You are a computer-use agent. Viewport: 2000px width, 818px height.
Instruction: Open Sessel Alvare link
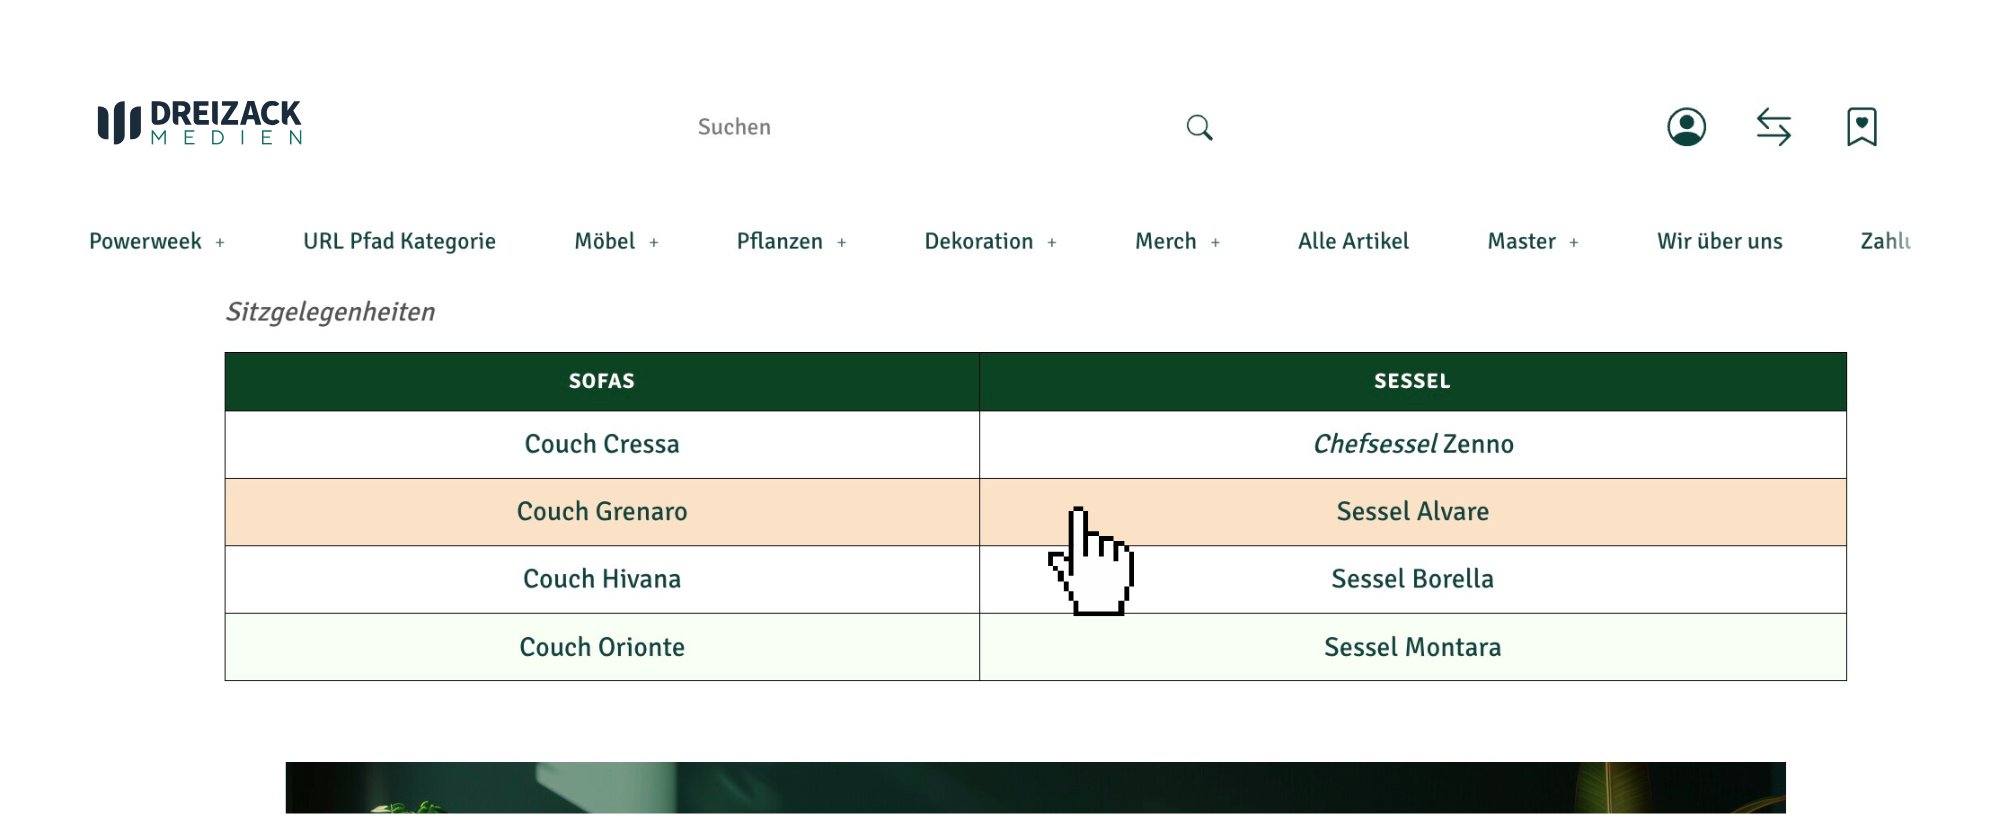coord(1413,511)
